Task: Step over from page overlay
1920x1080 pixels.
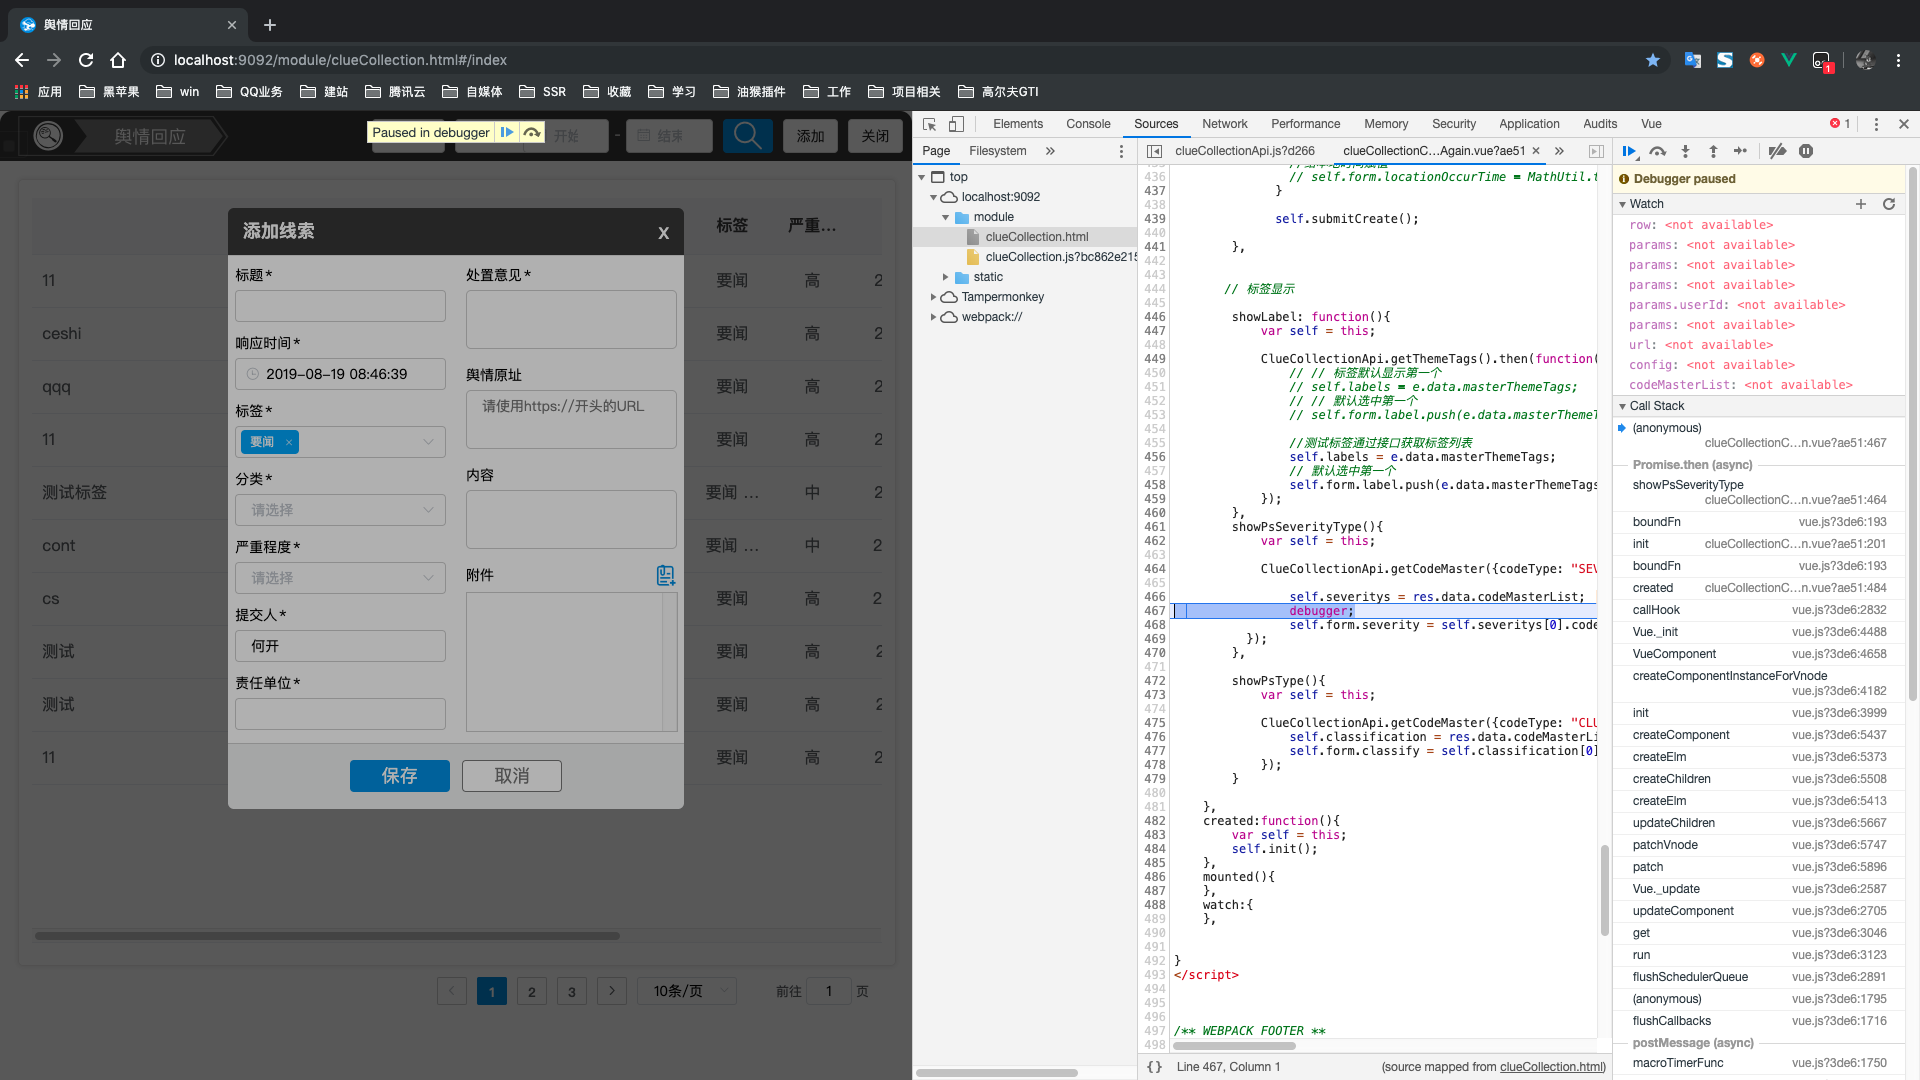Action: click(x=532, y=132)
